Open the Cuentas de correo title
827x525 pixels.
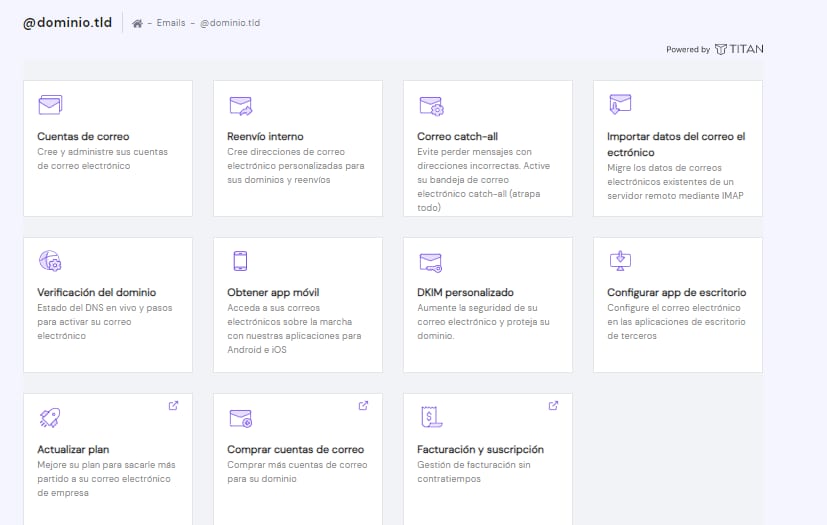(x=83, y=136)
